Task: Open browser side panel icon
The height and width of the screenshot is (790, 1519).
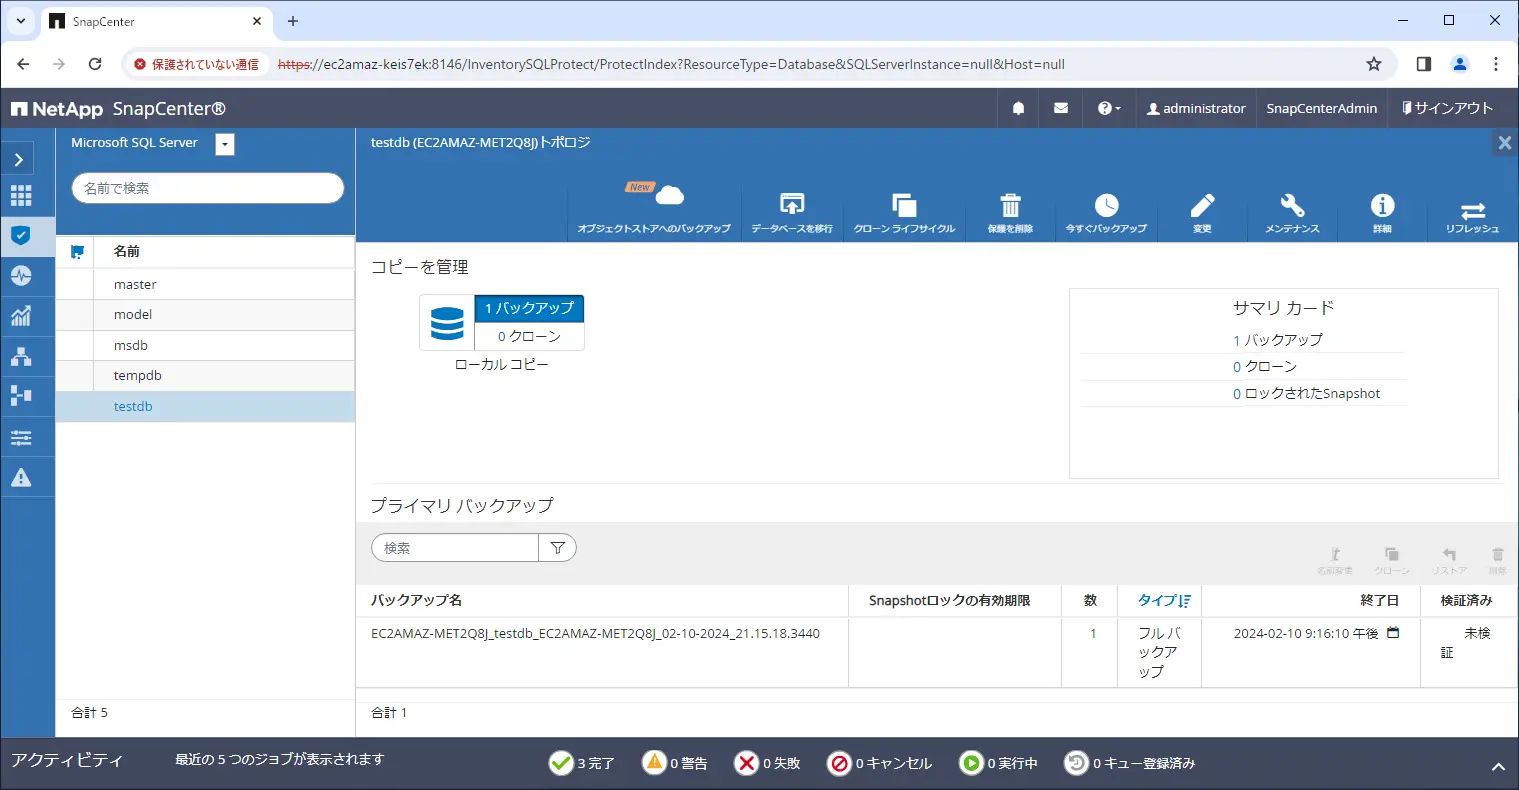Action: (x=1424, y=64)
